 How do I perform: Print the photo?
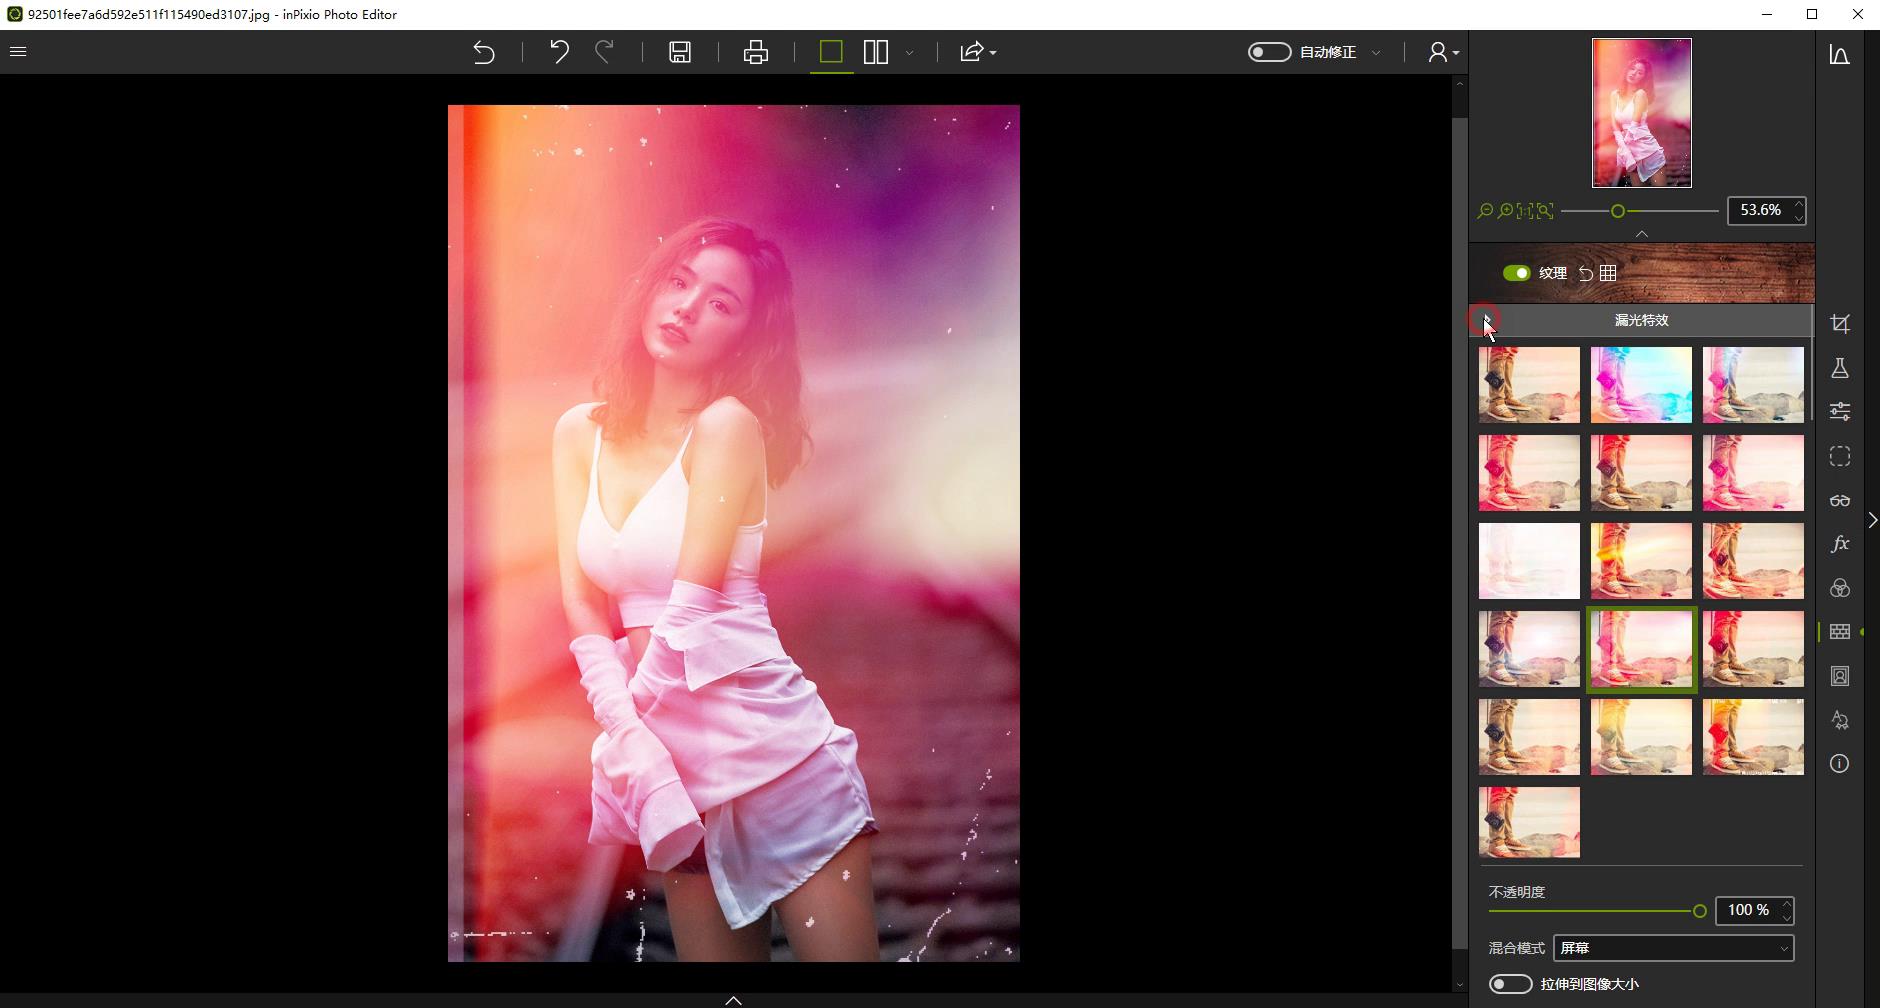(x=756, y=52)
